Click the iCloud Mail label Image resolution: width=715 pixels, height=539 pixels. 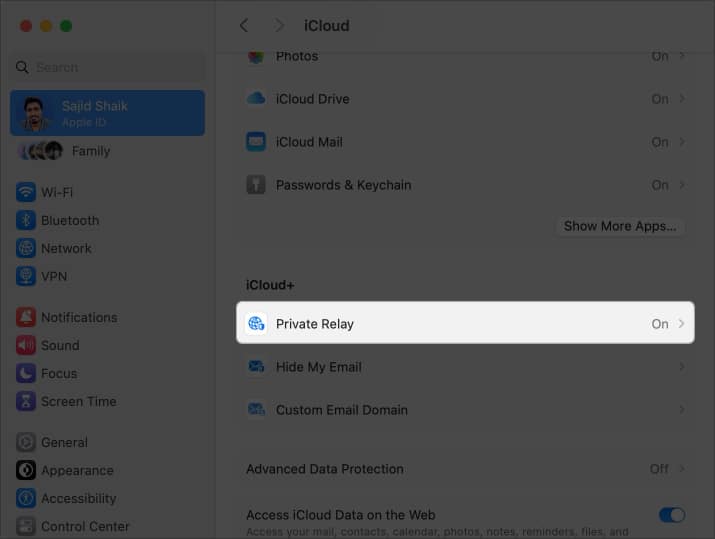[309, 142]
